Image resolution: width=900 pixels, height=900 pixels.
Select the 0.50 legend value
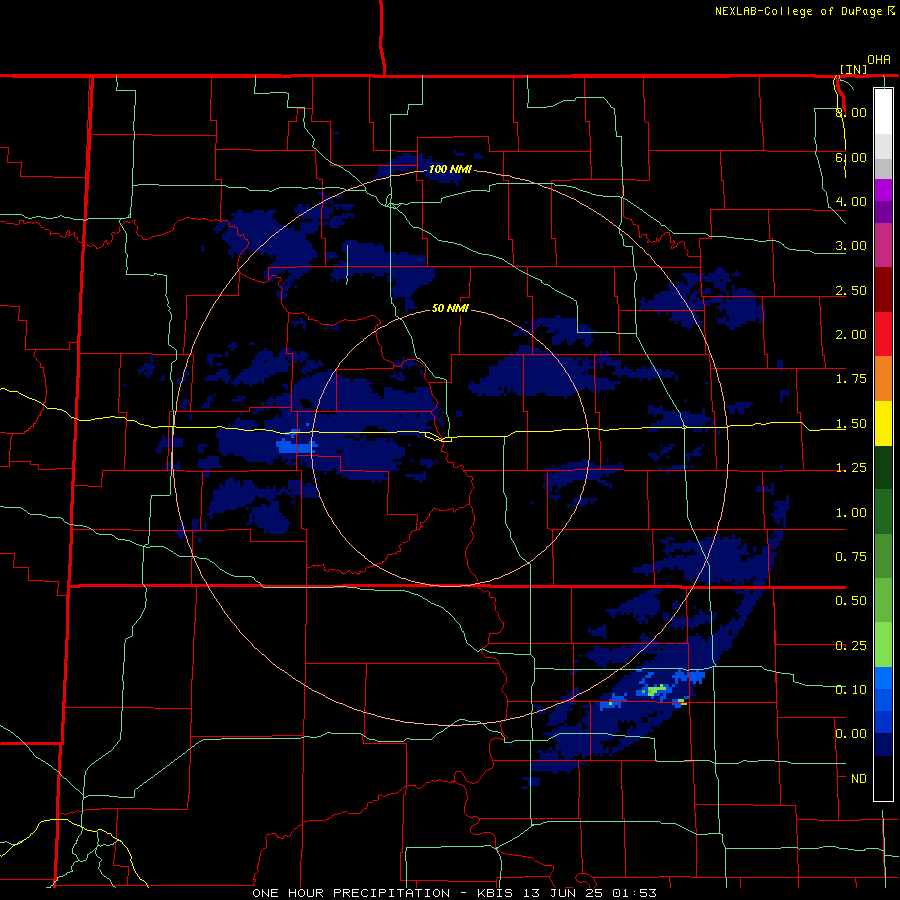[x=851, y=601]
